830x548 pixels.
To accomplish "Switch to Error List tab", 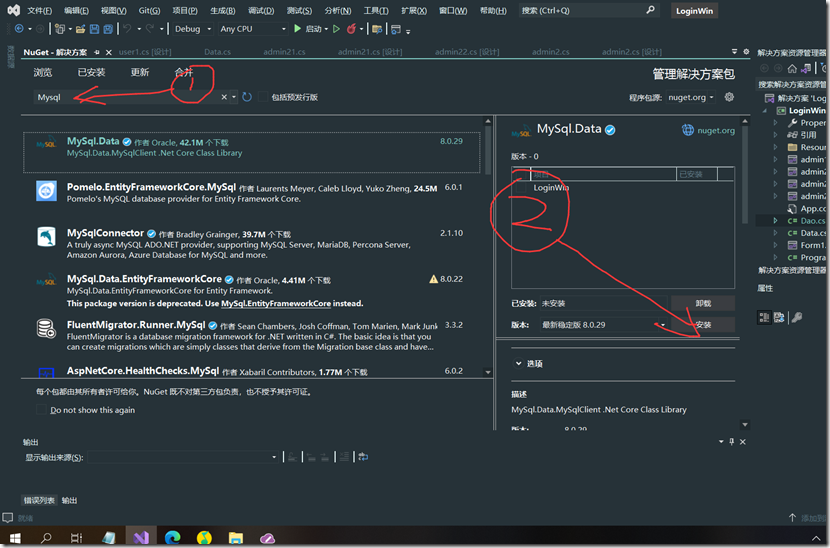I will tap(39, 500).
